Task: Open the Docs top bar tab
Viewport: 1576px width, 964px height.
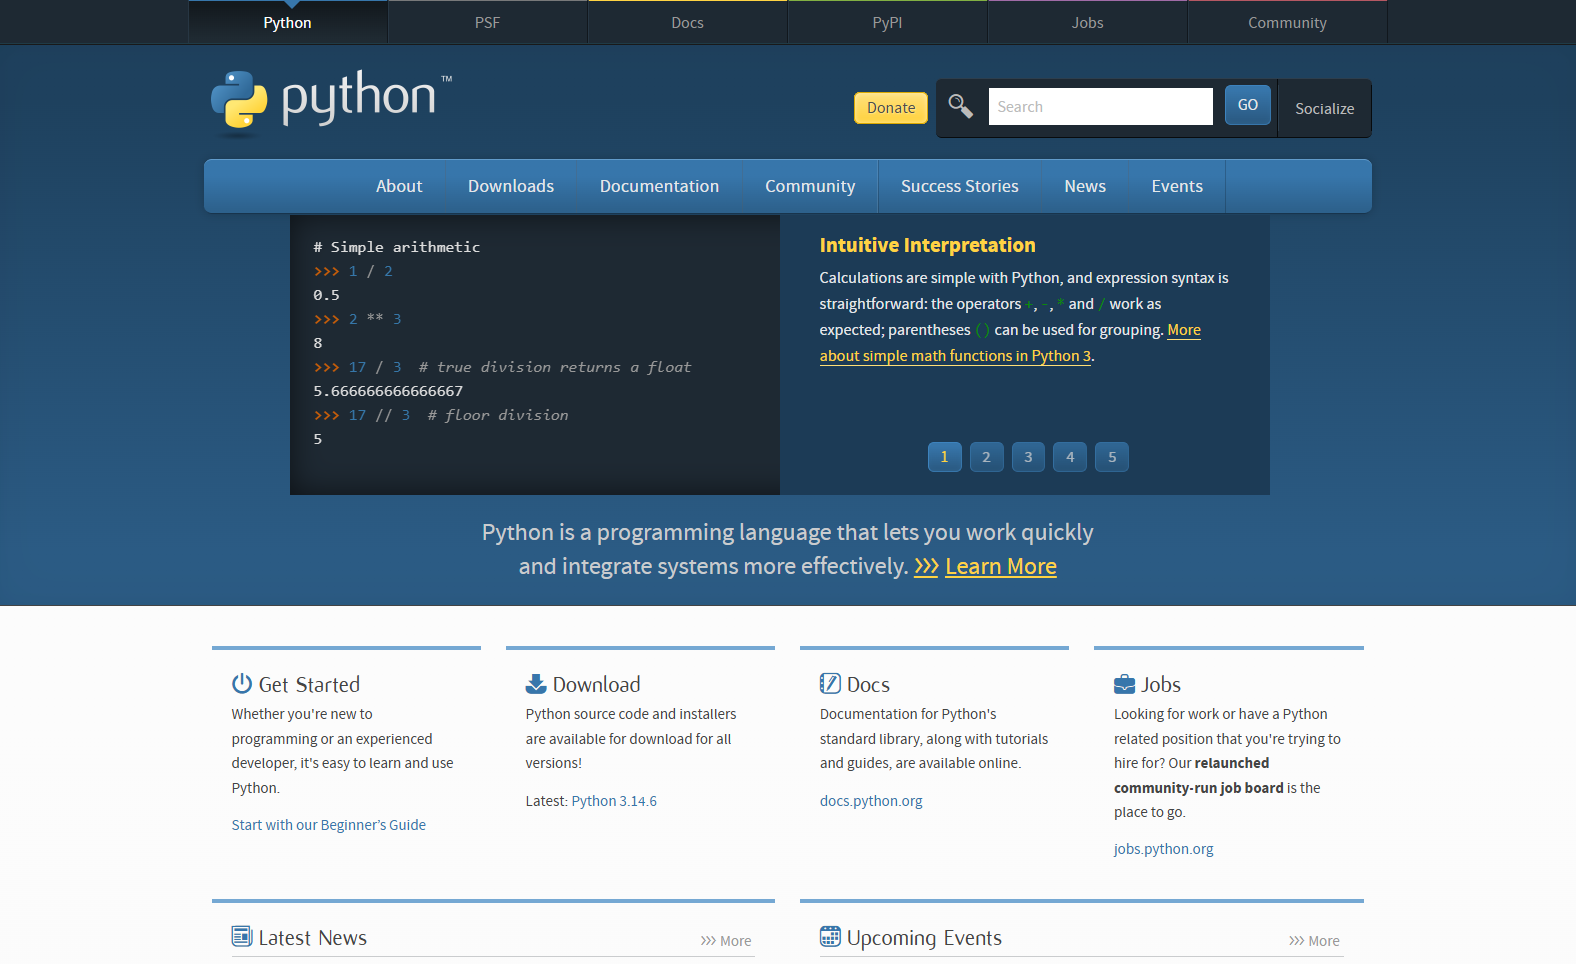Action: 687,23
